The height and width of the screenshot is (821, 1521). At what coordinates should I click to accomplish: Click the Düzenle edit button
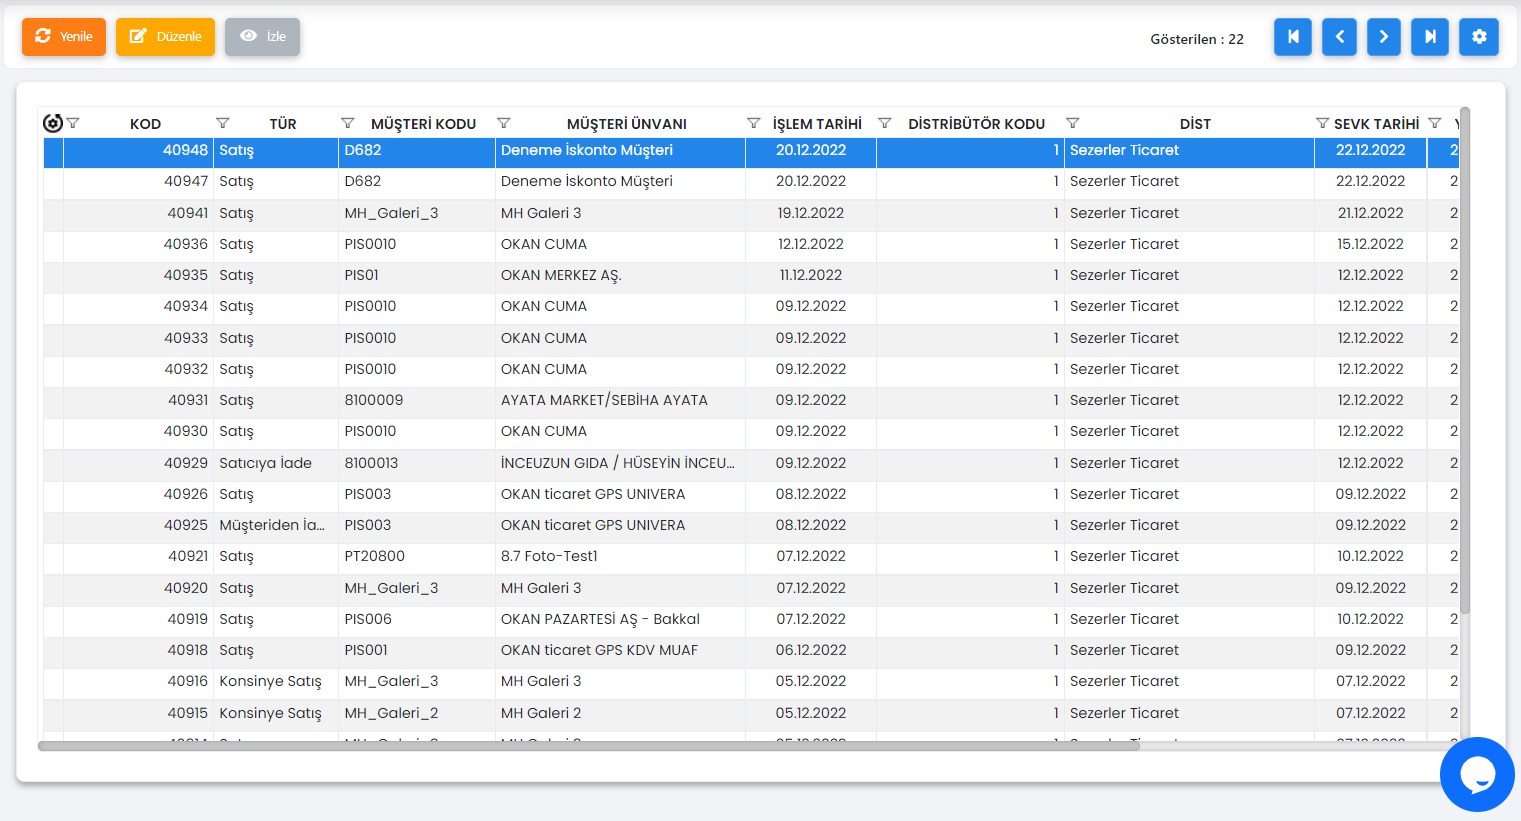[165, 37]
